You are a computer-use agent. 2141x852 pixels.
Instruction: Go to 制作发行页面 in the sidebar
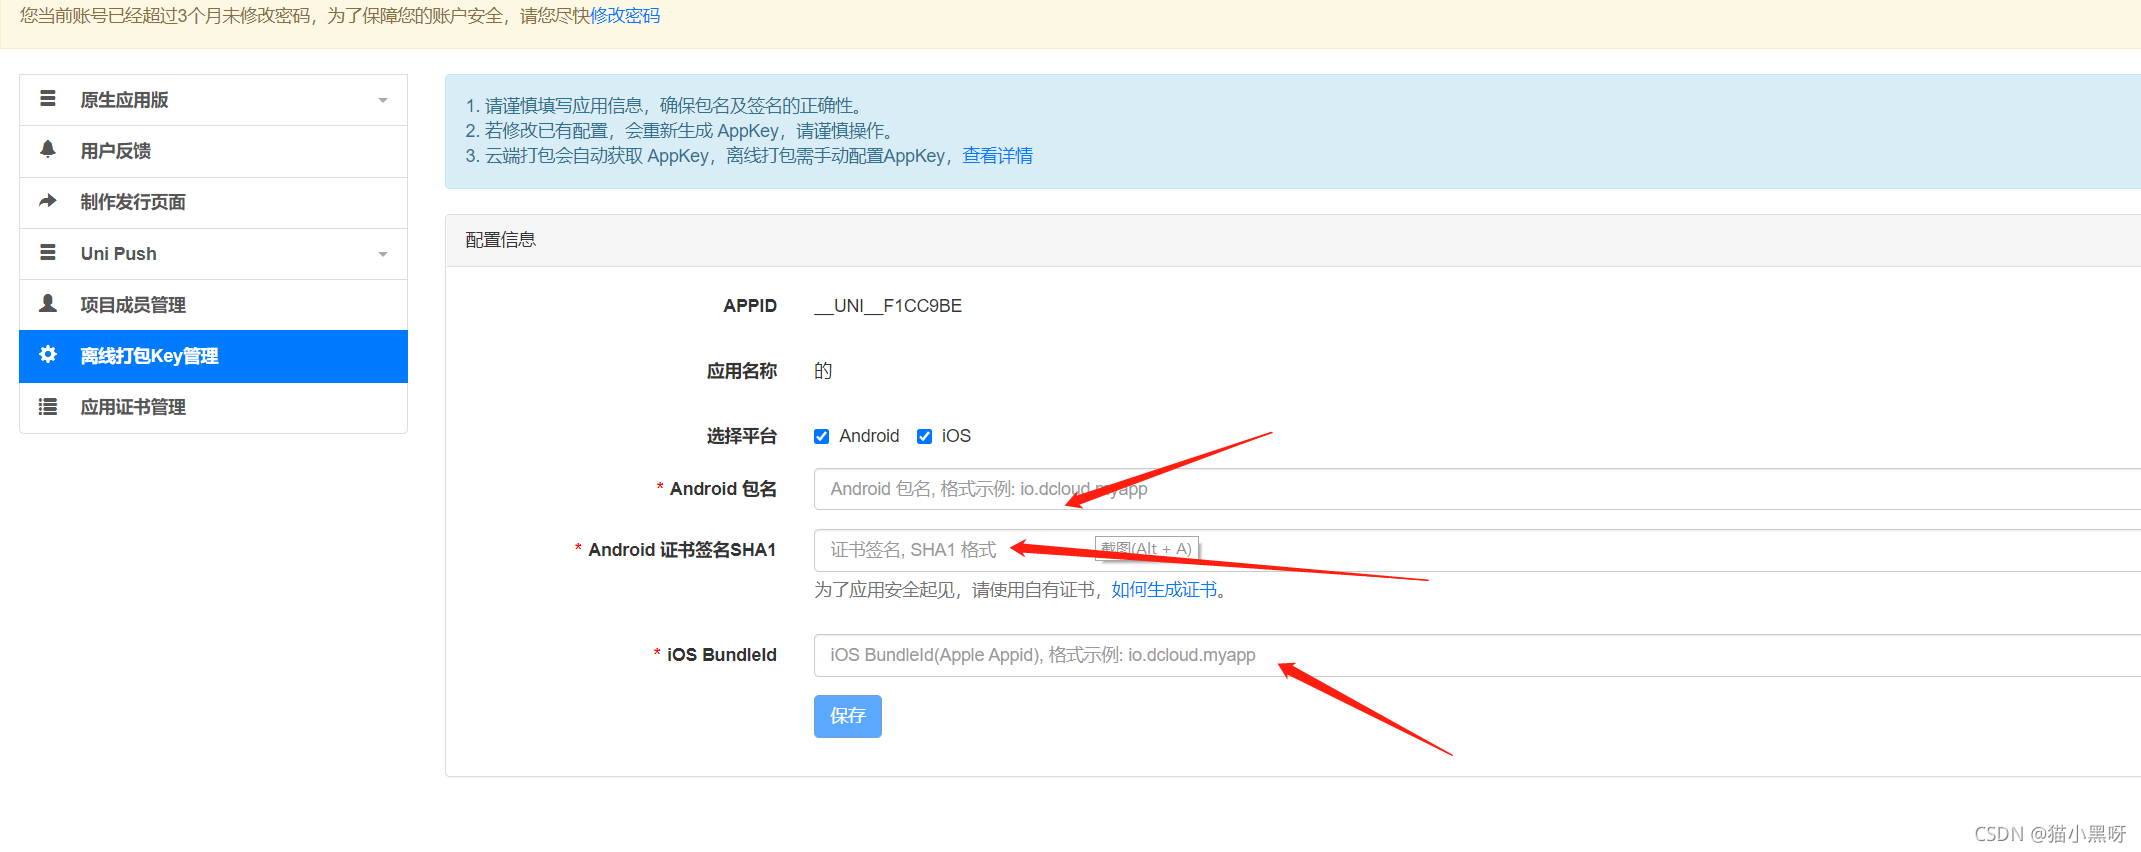coord(213,202)
